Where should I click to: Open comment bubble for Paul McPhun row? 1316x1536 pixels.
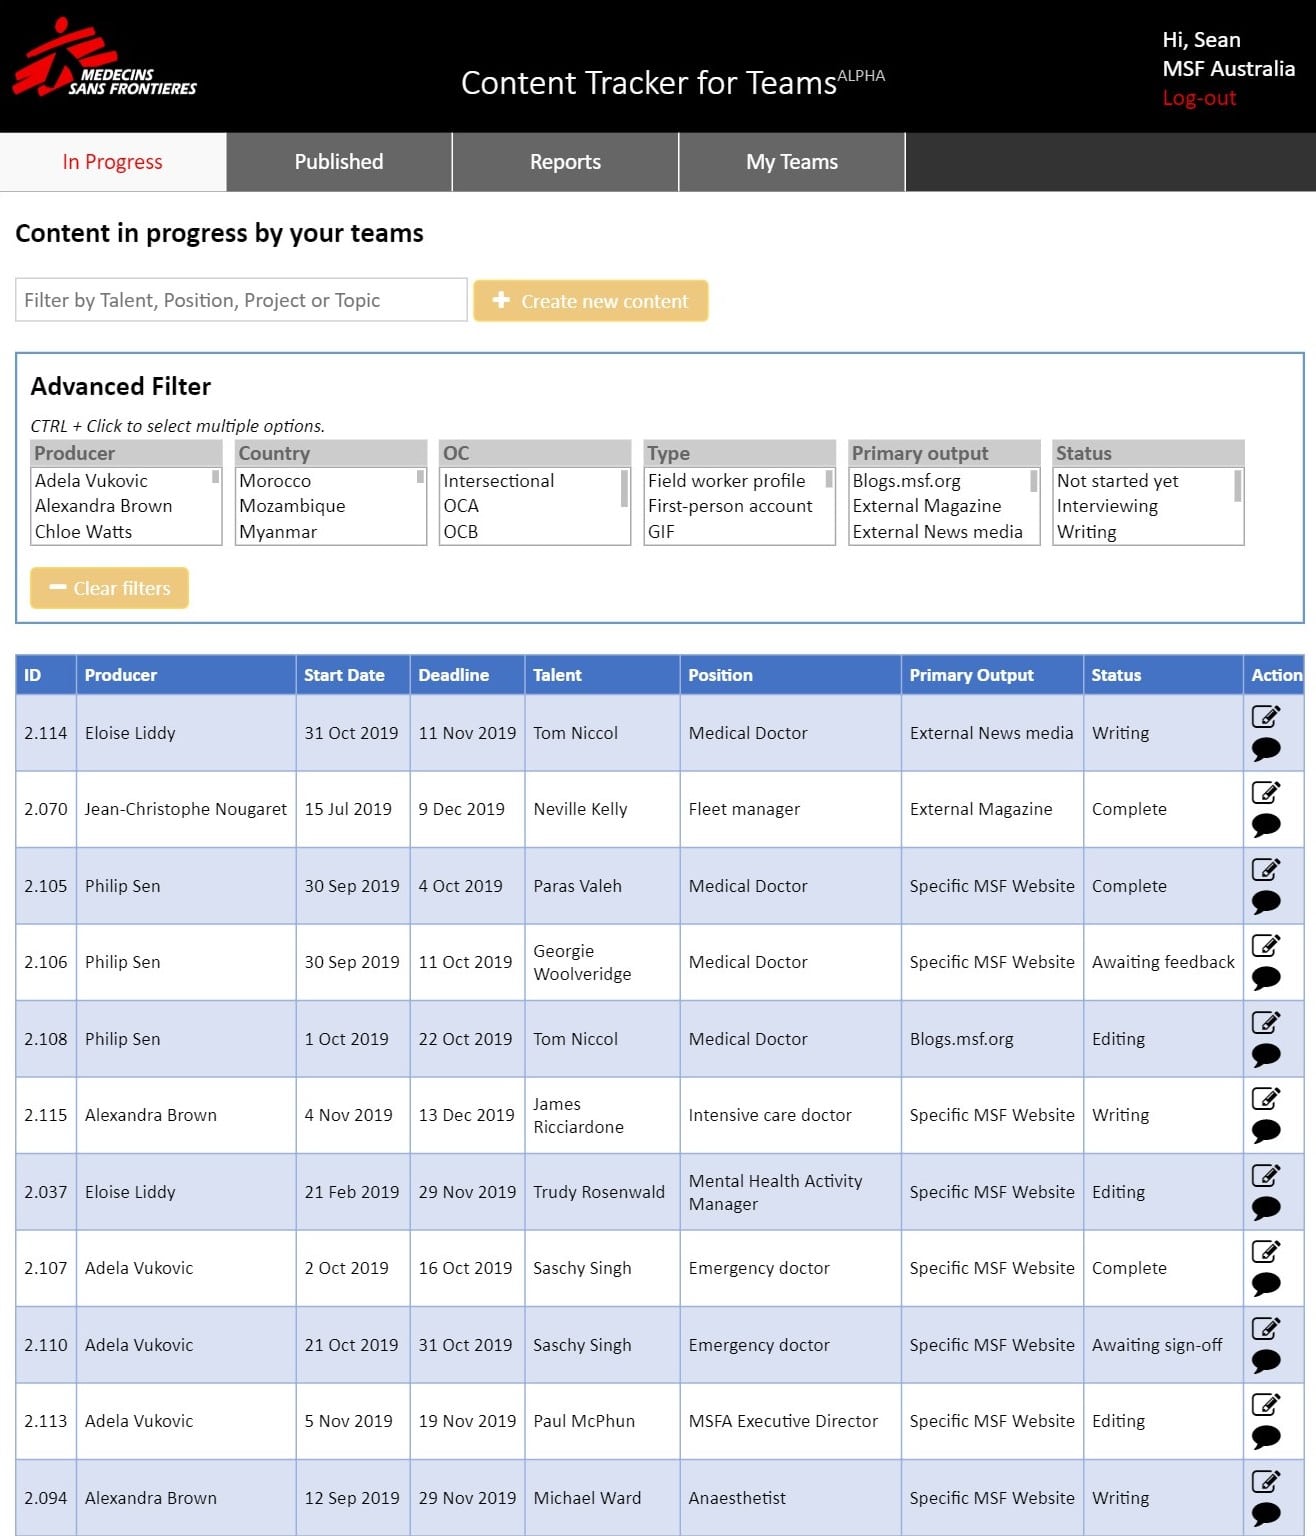coord(1265,1437)
